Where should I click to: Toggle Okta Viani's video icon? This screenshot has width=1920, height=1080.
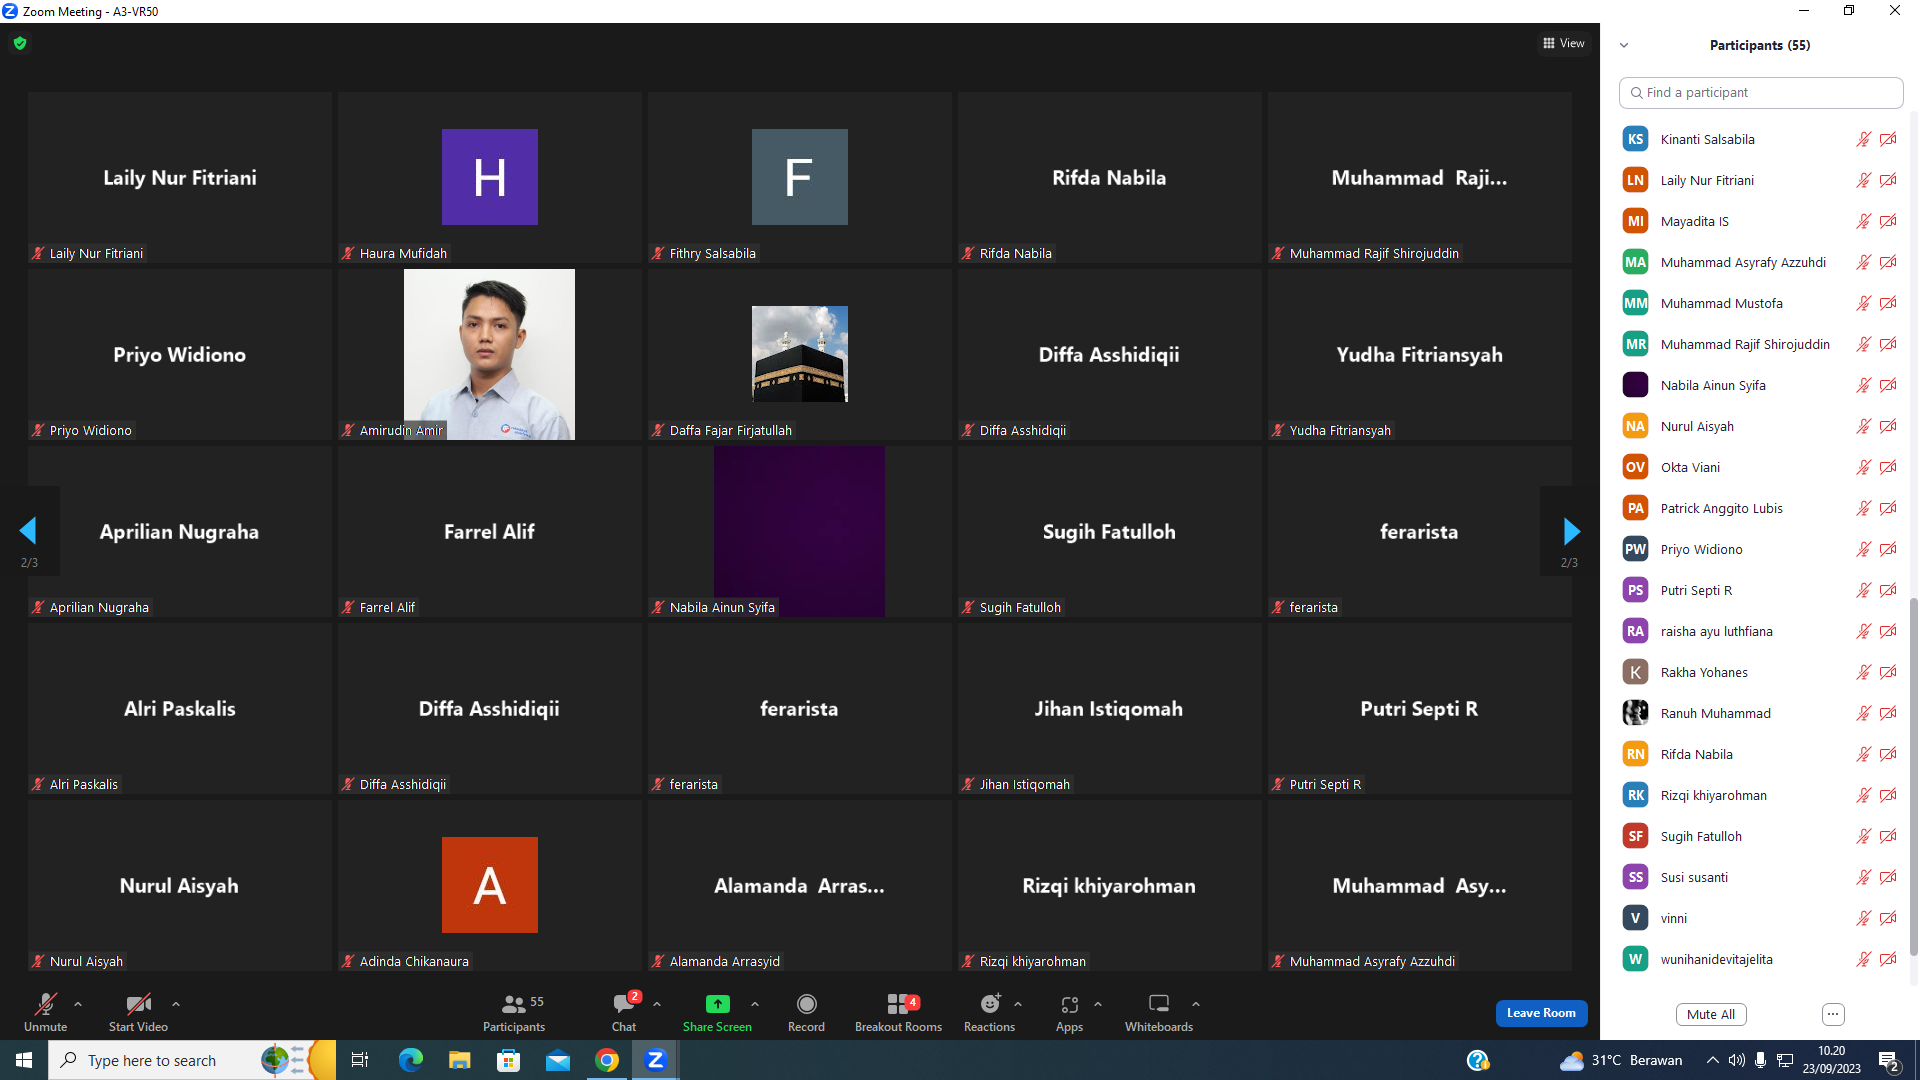pyautogui.click(x=1888, y=467)
